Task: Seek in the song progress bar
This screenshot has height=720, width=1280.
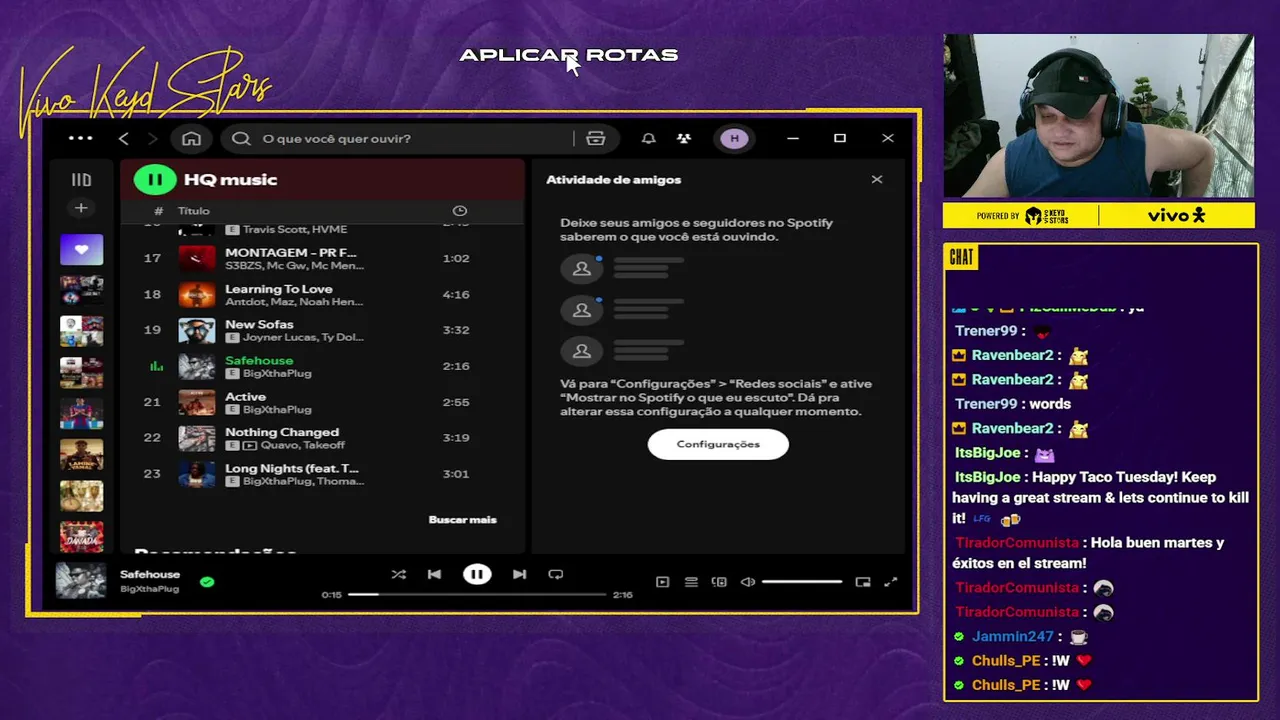Action: [x=477, y=595]
